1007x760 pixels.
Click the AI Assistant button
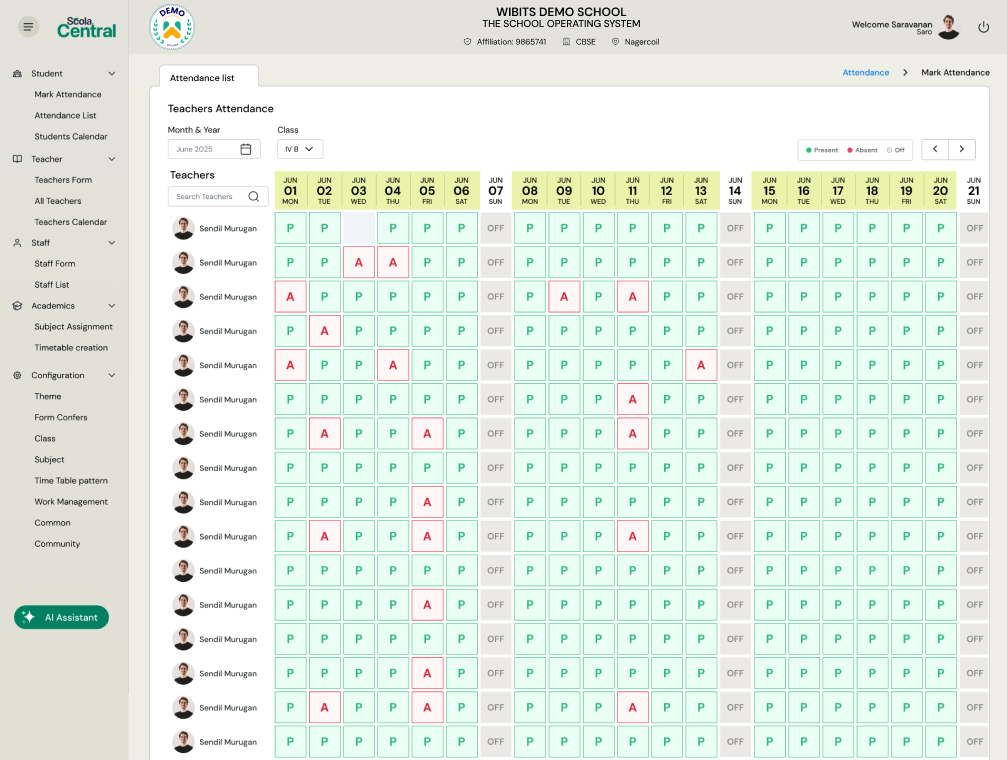pos(61,617)
